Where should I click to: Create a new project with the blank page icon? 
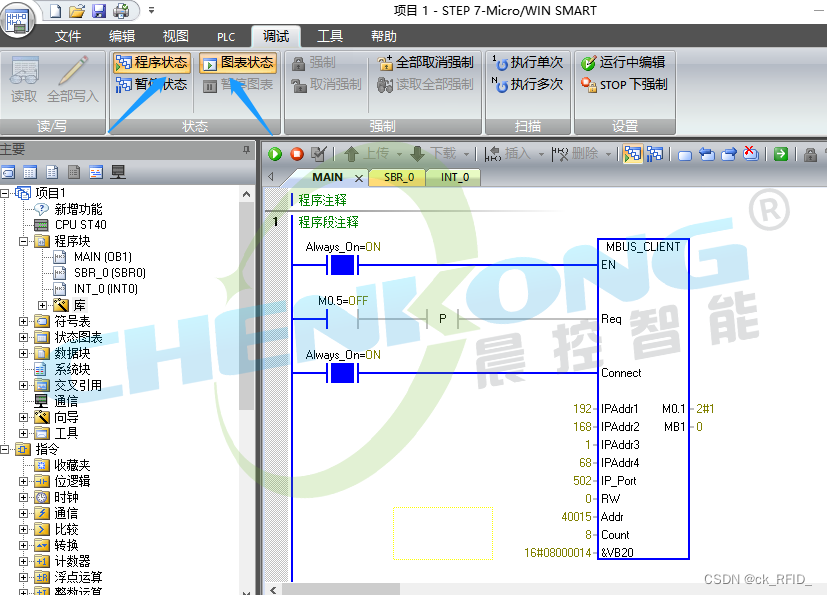click(55, 11)
